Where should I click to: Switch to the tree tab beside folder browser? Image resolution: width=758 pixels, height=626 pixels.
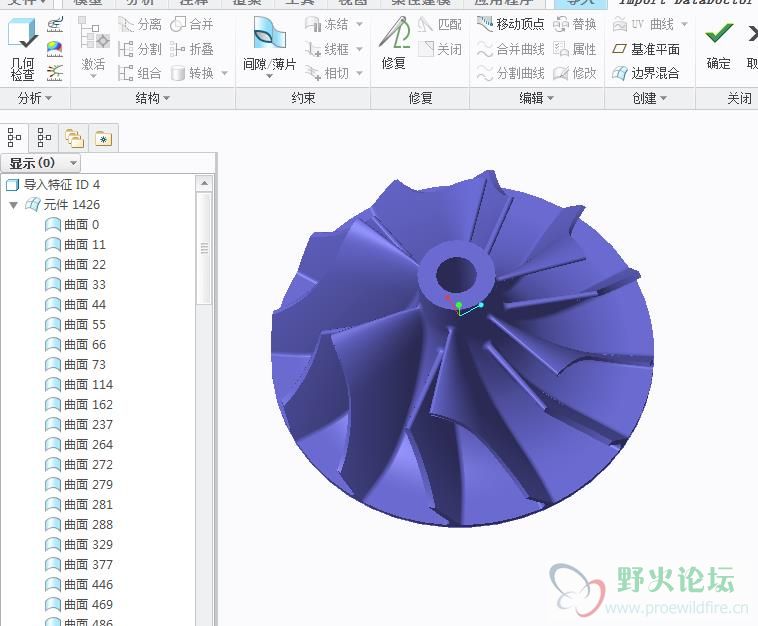pos(44,138)
